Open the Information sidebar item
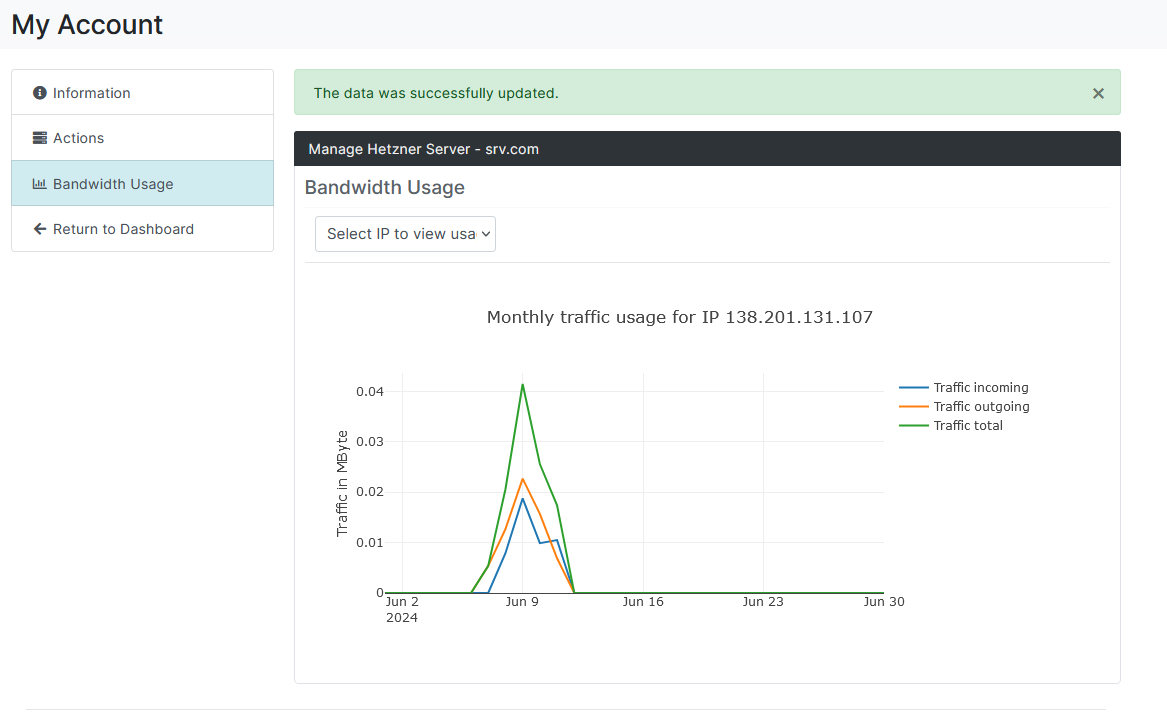 (142, 92)
